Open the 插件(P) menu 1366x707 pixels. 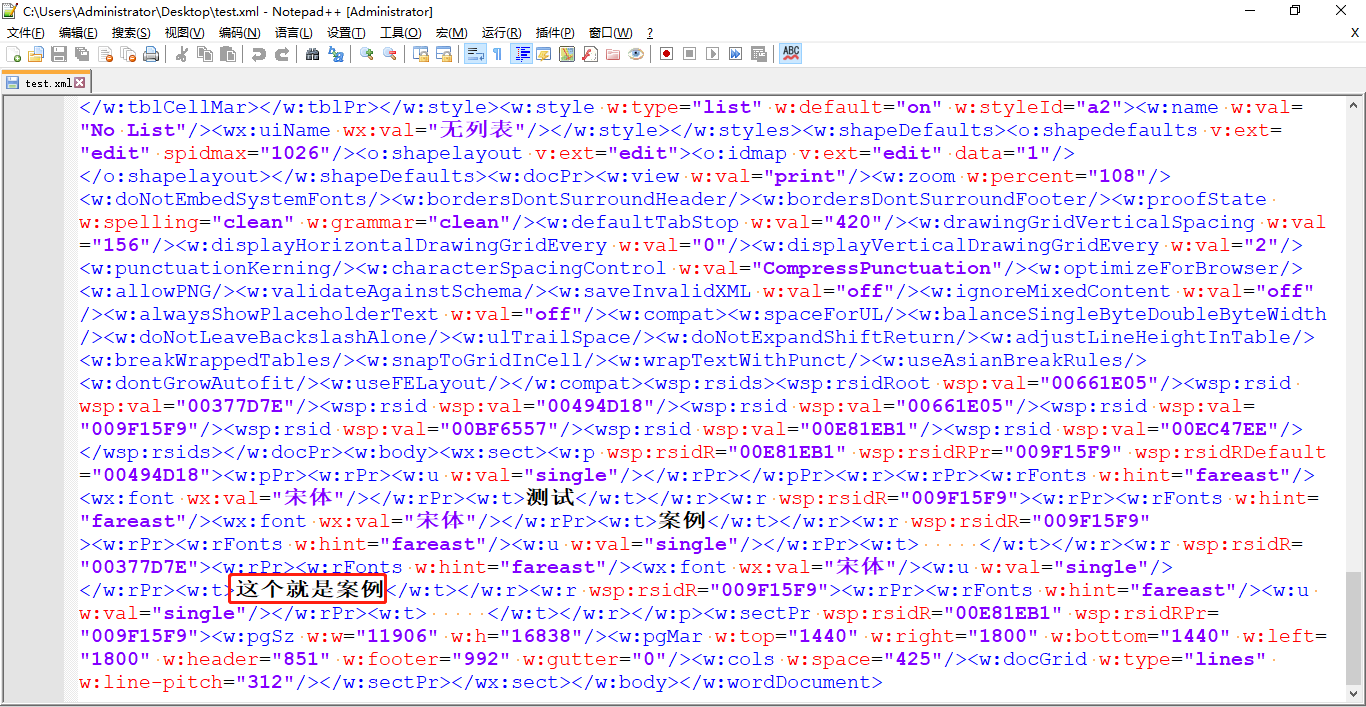[555, 33]
